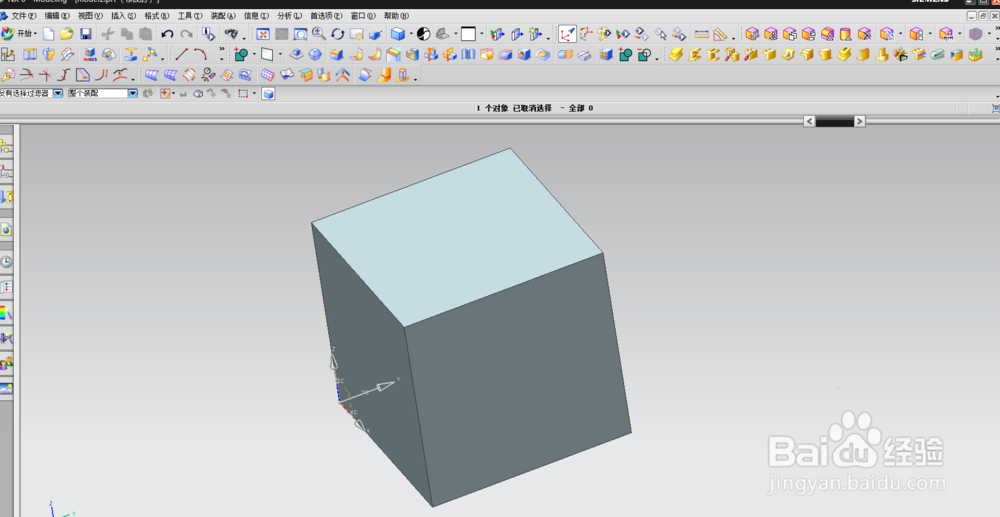The height and width of the screenshot is (517, 1000).
Task: Expand the dropdown arrow next to datum plane icon
Action: point(280,55)
